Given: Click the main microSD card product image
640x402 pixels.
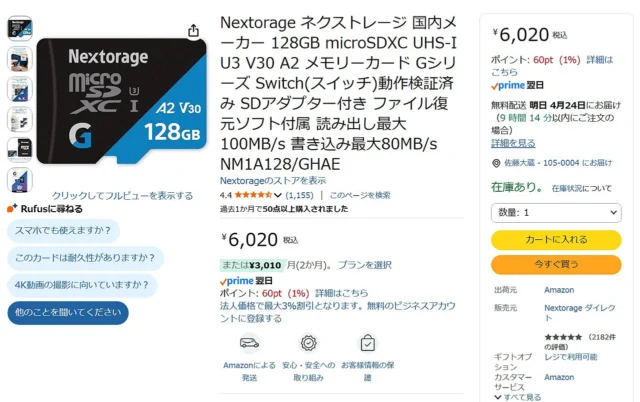Looking at the screenshot, I should pos(120,100).
